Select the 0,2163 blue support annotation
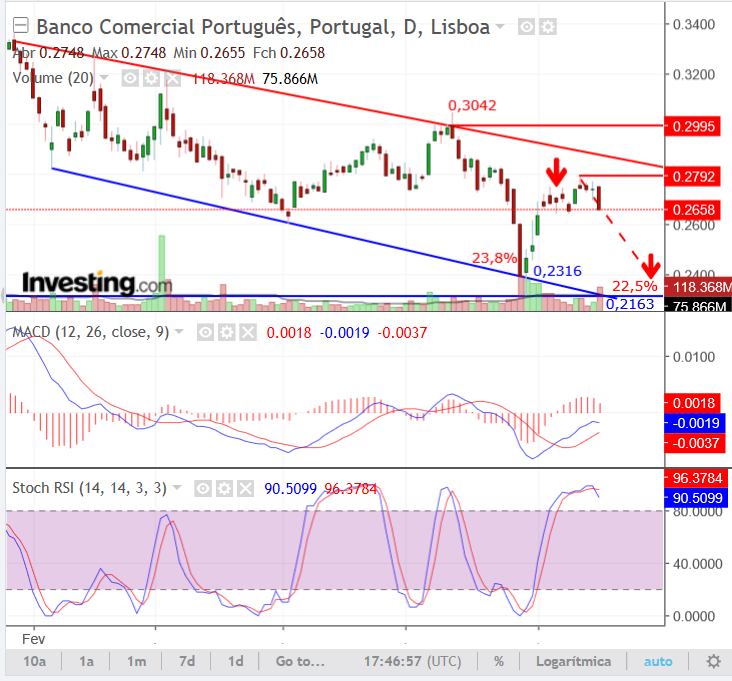732x681 pixels. coord(630,304)
